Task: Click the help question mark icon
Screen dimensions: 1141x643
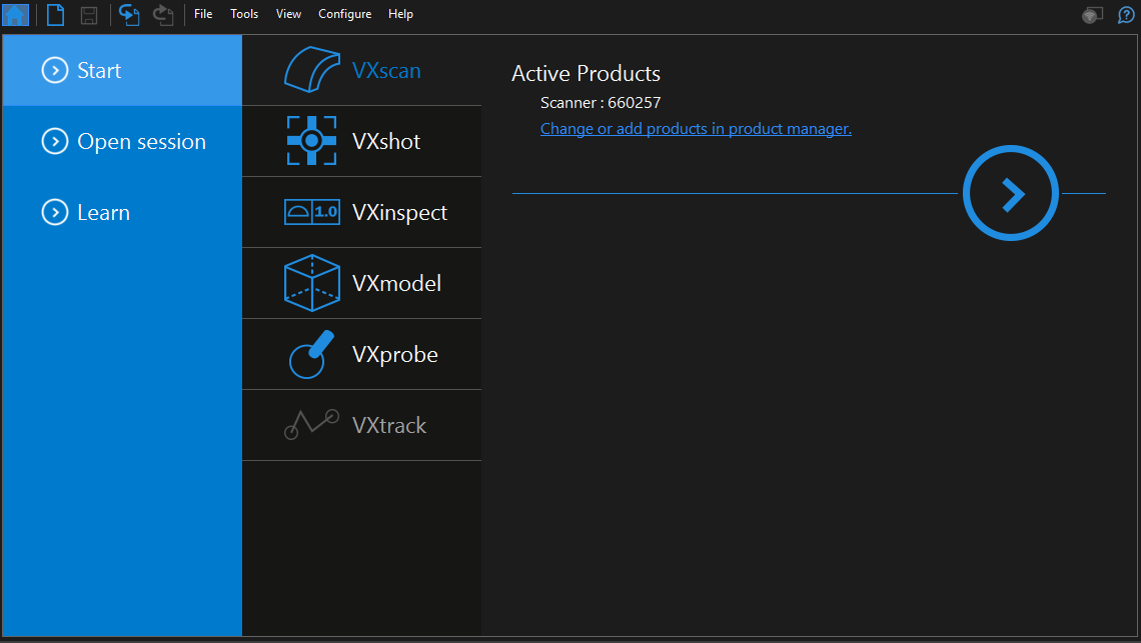Action: [x=1126, y=15]
